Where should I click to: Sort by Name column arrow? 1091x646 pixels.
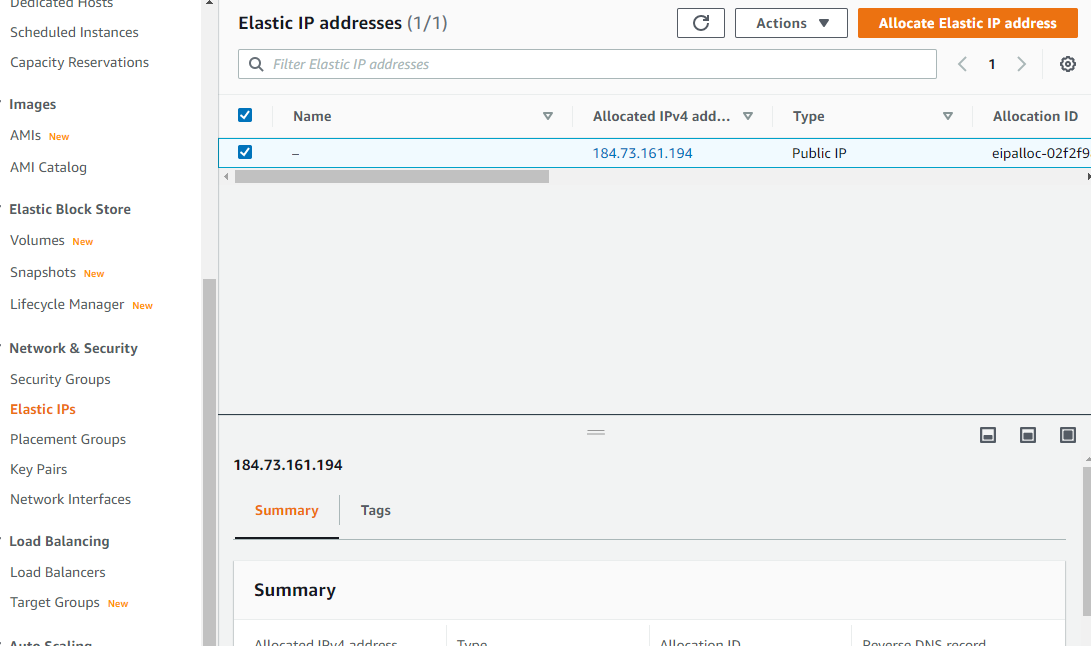548,116
